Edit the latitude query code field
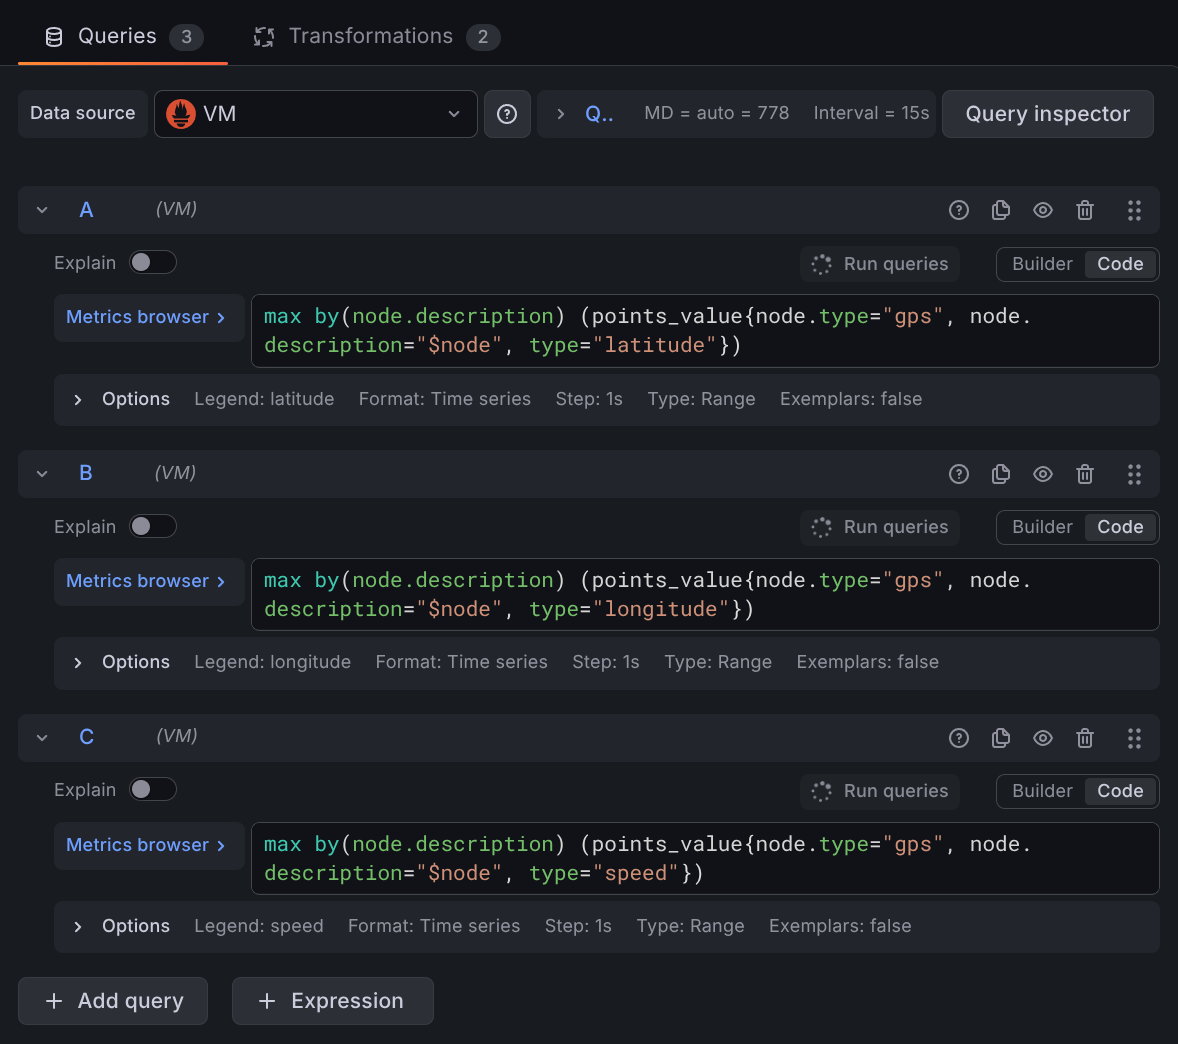The width and height of the screenshot is (1178, 1044). click(705, 331)
